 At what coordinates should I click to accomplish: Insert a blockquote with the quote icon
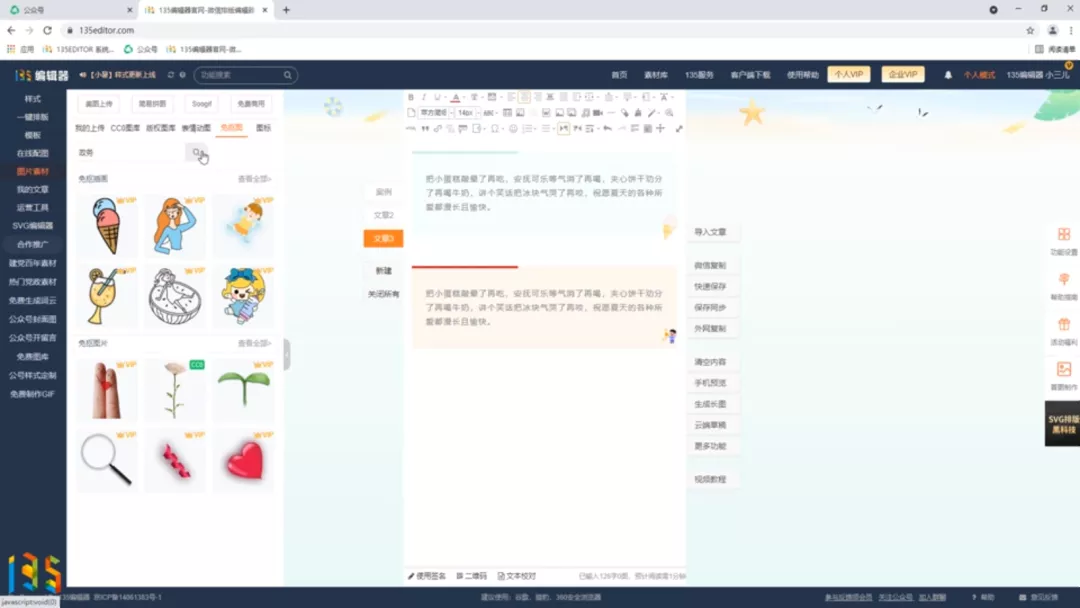[x=425, y=129]
